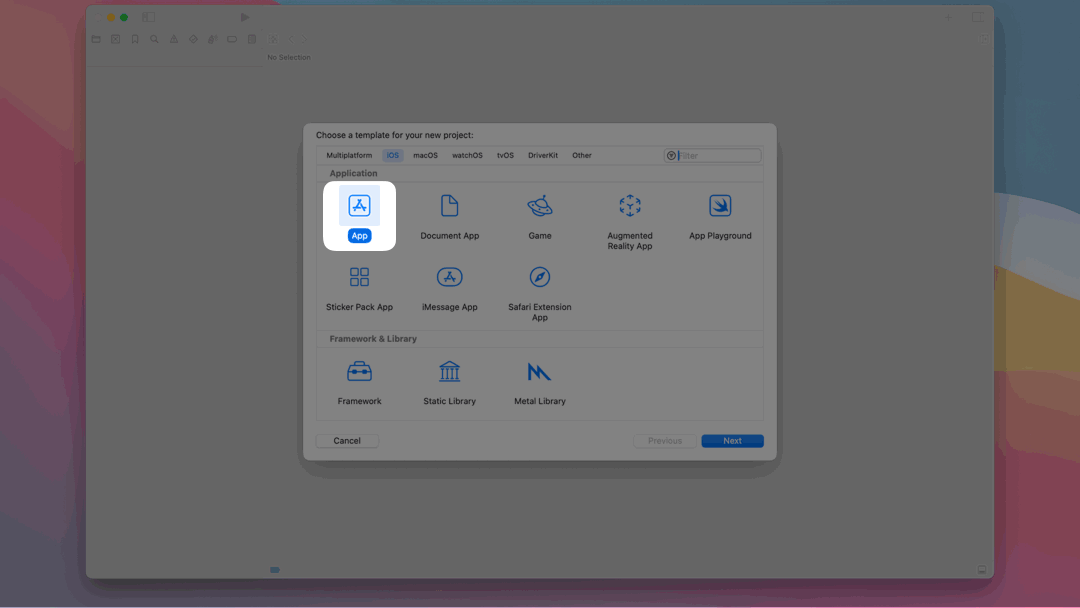Choose the Metal Library template

(x=540, y=372)
